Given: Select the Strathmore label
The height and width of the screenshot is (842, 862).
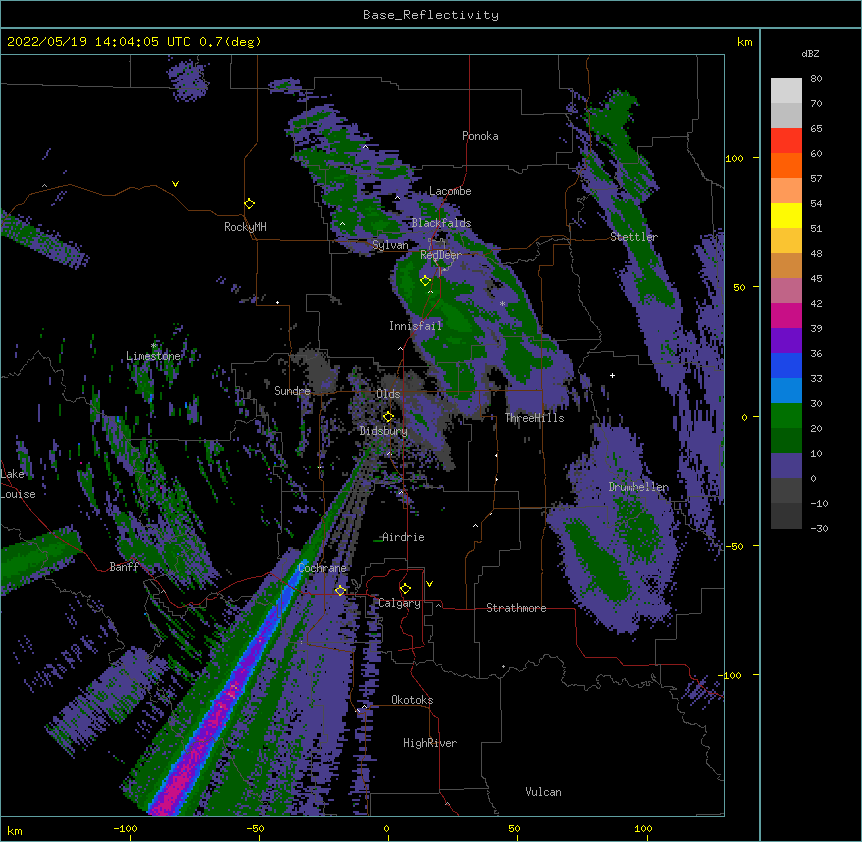Looking at the screenshot, I should click(x=516, y=608).
